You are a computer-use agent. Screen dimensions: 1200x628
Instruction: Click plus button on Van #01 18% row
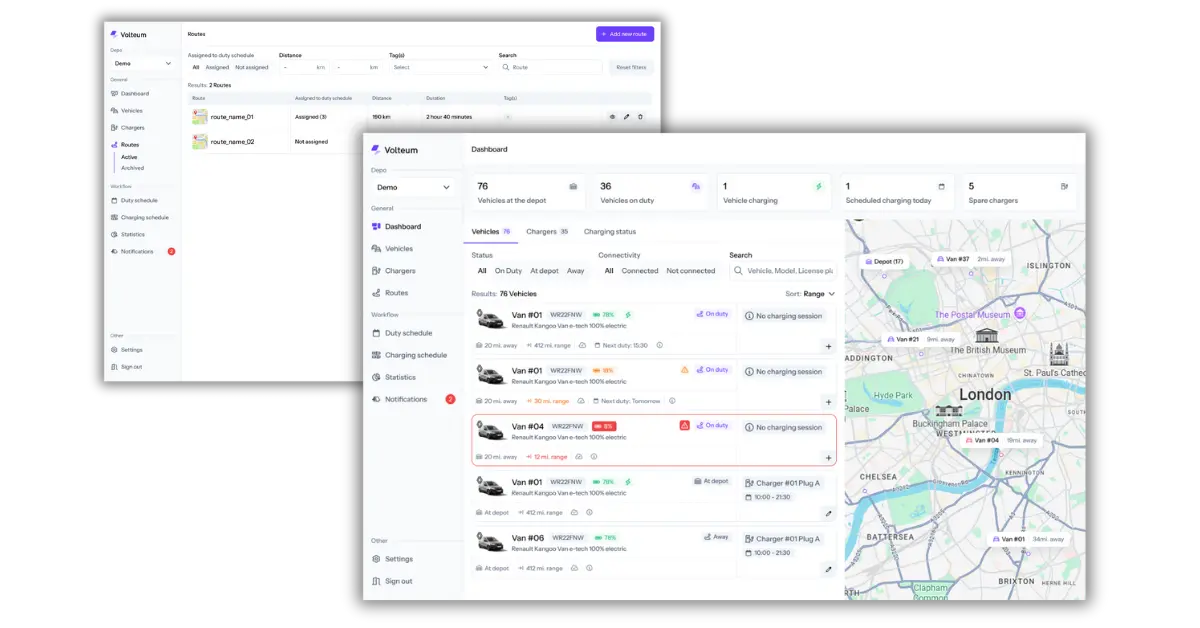828,402
